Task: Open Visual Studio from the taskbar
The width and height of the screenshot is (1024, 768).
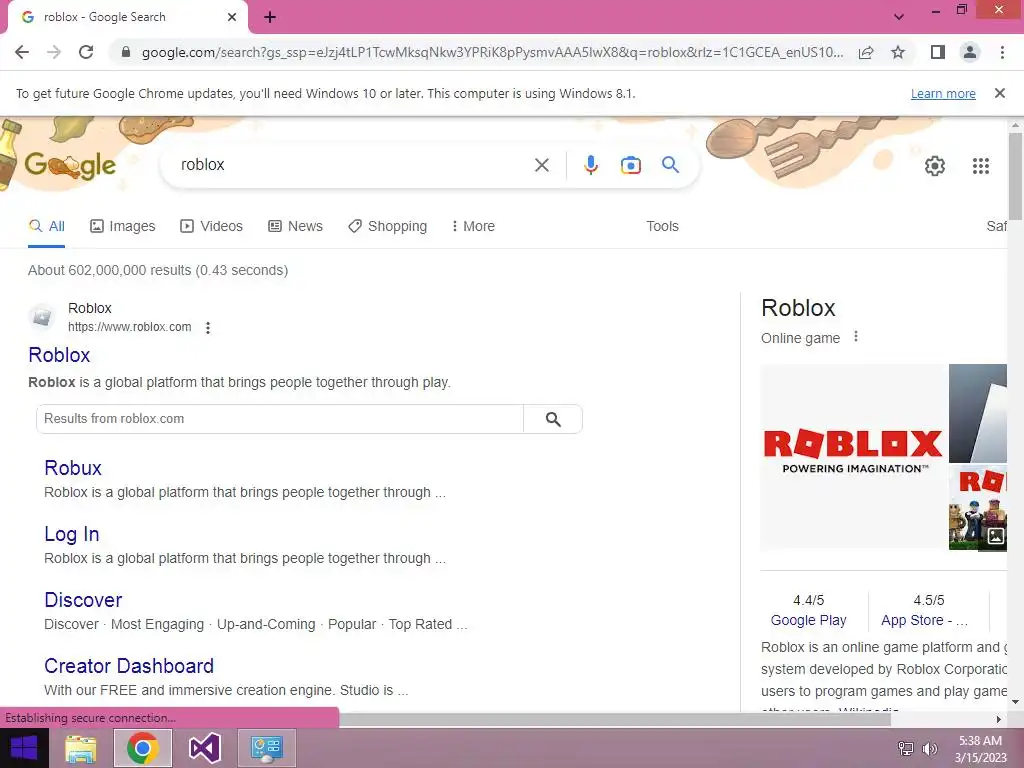Action: click(x=204, y=748)
